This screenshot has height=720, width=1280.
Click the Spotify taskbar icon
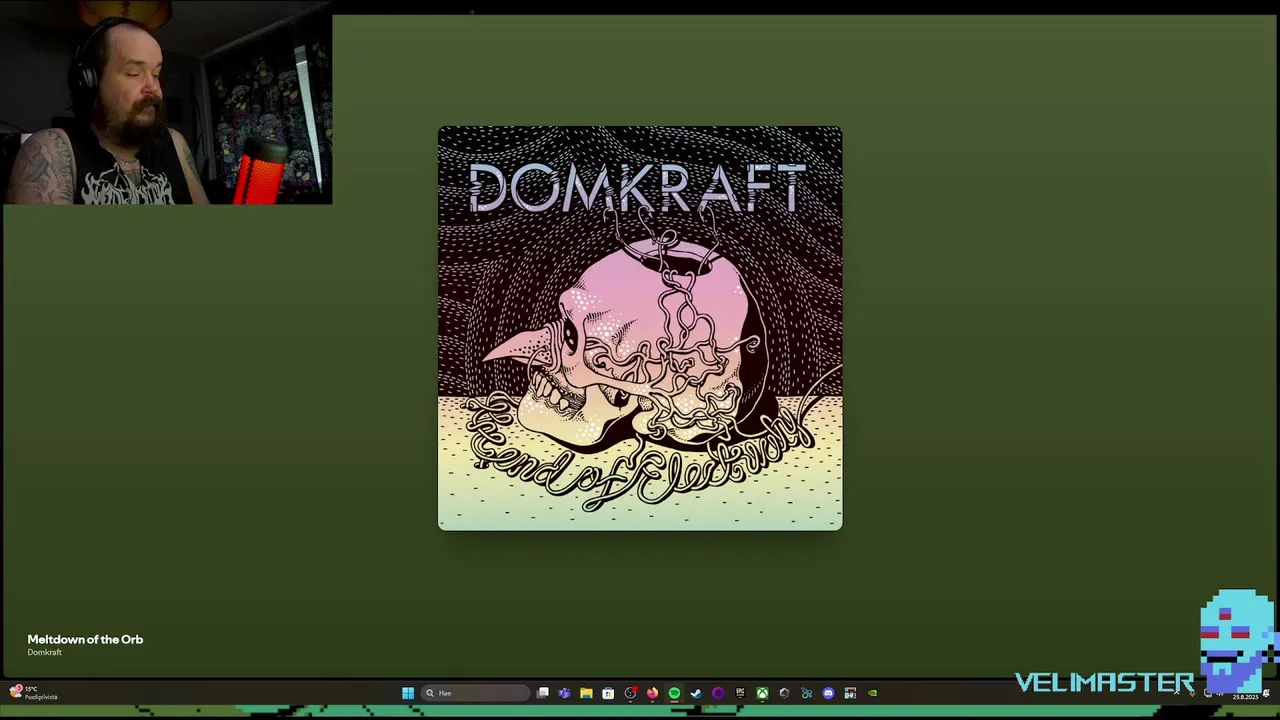tap(674, 693)
